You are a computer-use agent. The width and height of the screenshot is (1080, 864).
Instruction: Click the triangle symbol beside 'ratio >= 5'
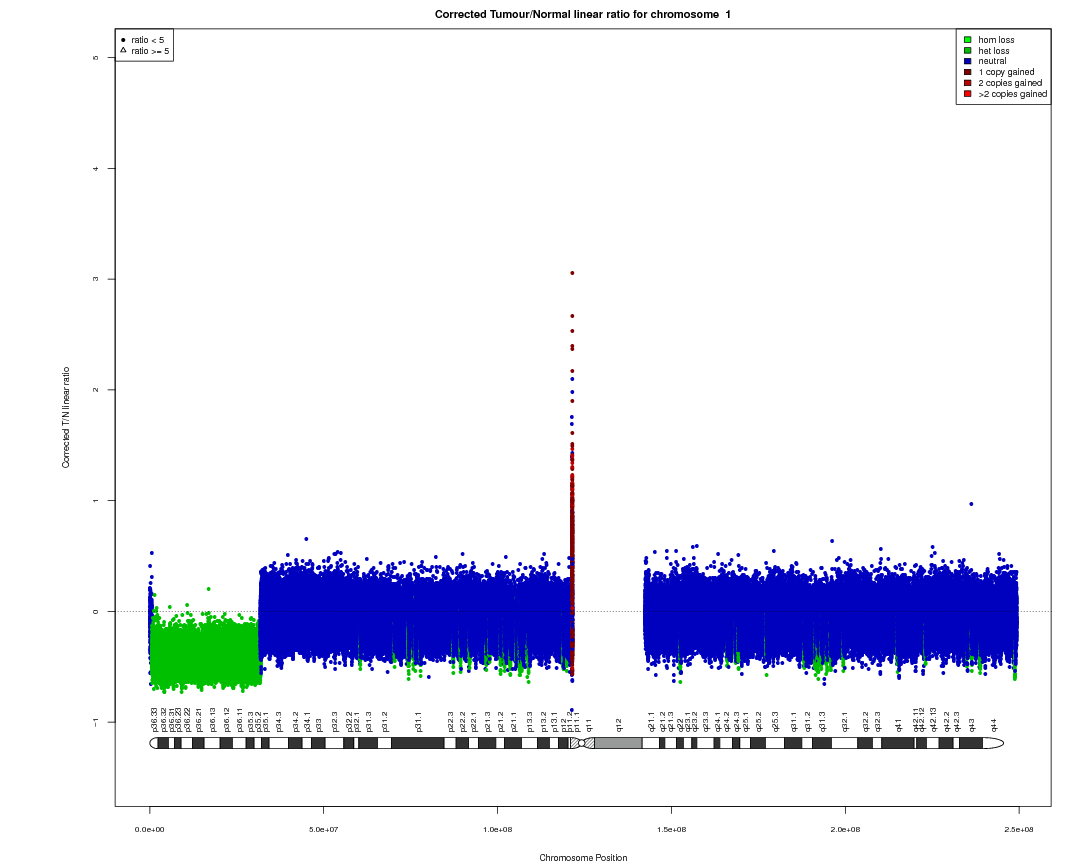click(x=123, y=50)
